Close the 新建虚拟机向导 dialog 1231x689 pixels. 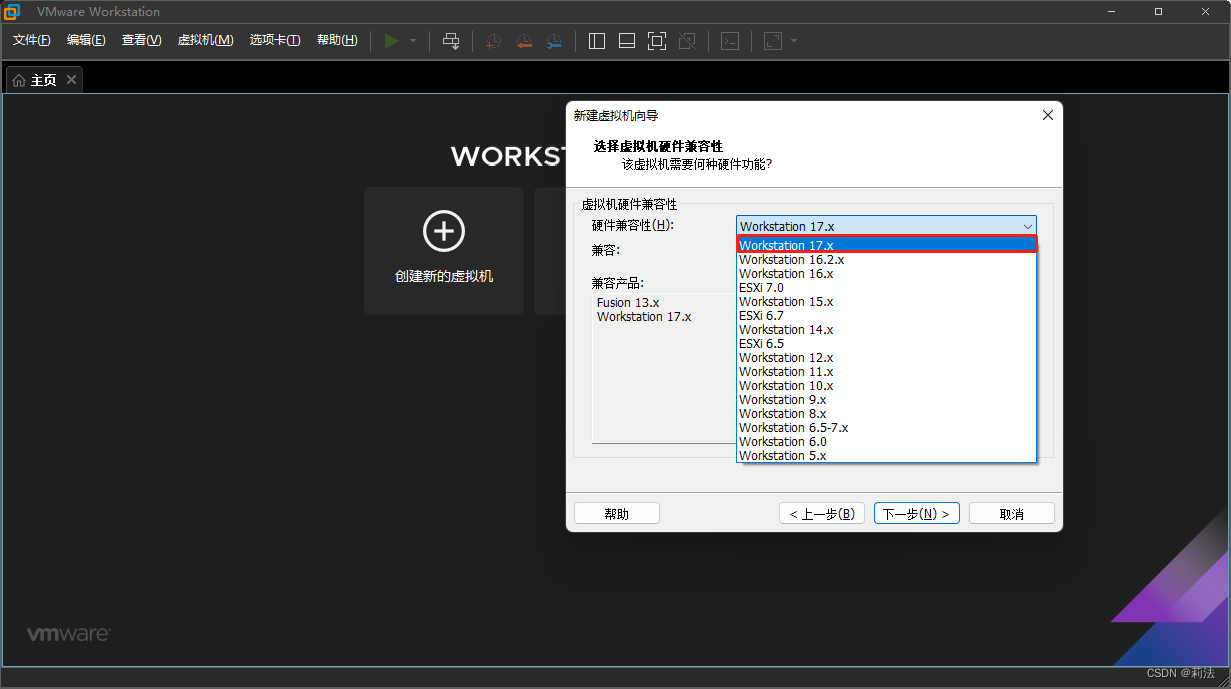[1048, 115]
